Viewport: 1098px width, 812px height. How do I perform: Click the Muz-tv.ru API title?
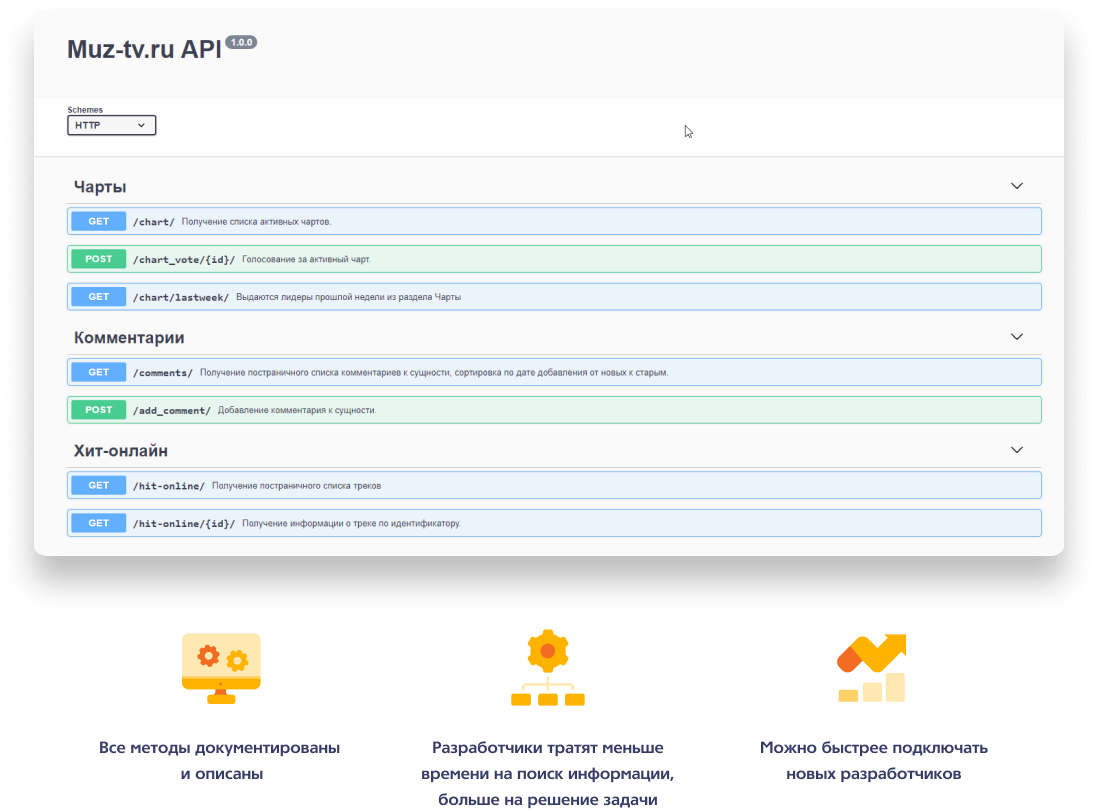144,50
